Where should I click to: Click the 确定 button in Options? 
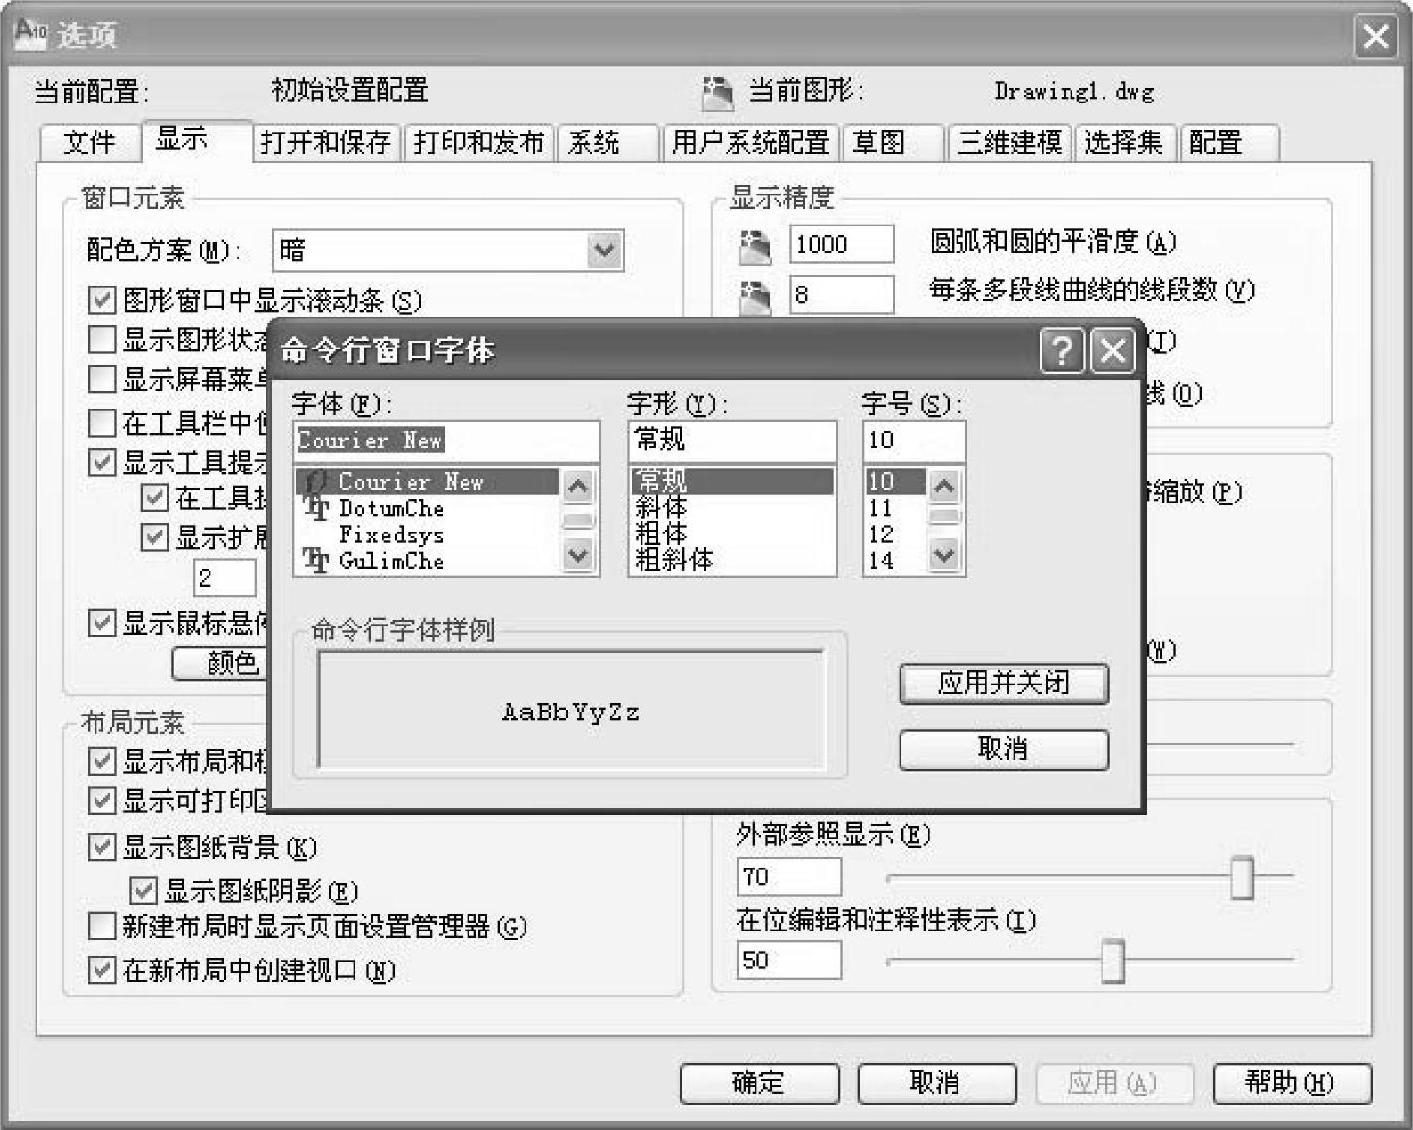pyautogui.click(x=759, y=1083)
